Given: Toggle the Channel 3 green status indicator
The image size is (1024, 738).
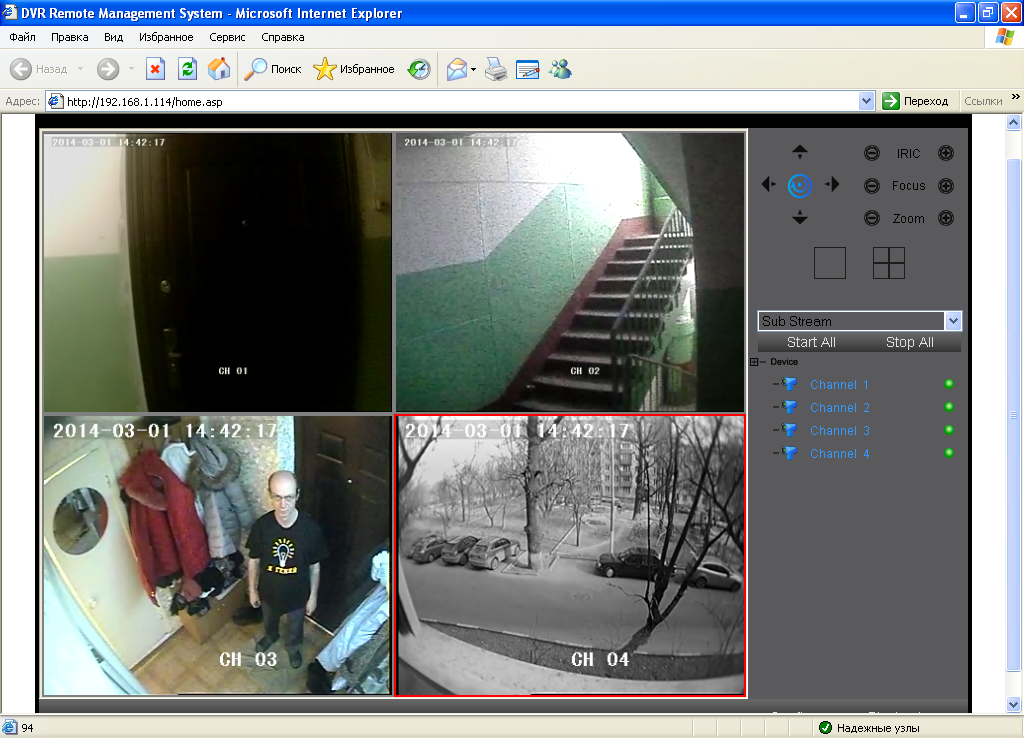Looking at the screenshot, I should 948,430.
